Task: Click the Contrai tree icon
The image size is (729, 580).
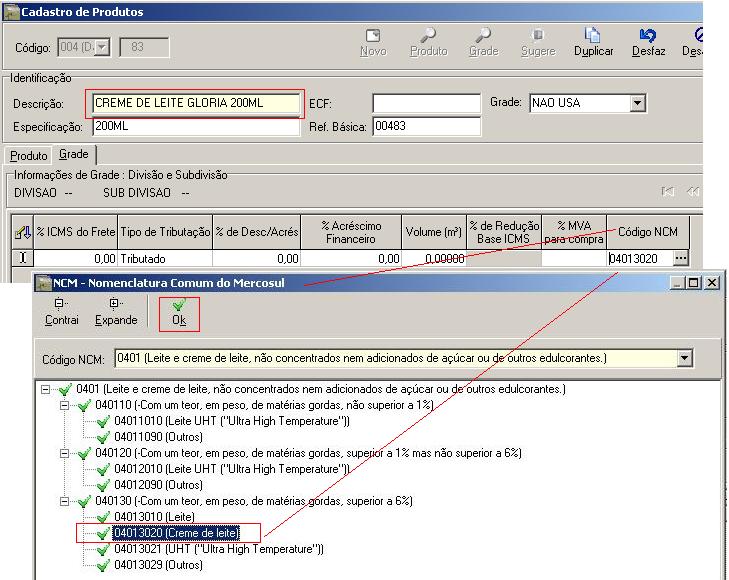Action: pos(60,303)
